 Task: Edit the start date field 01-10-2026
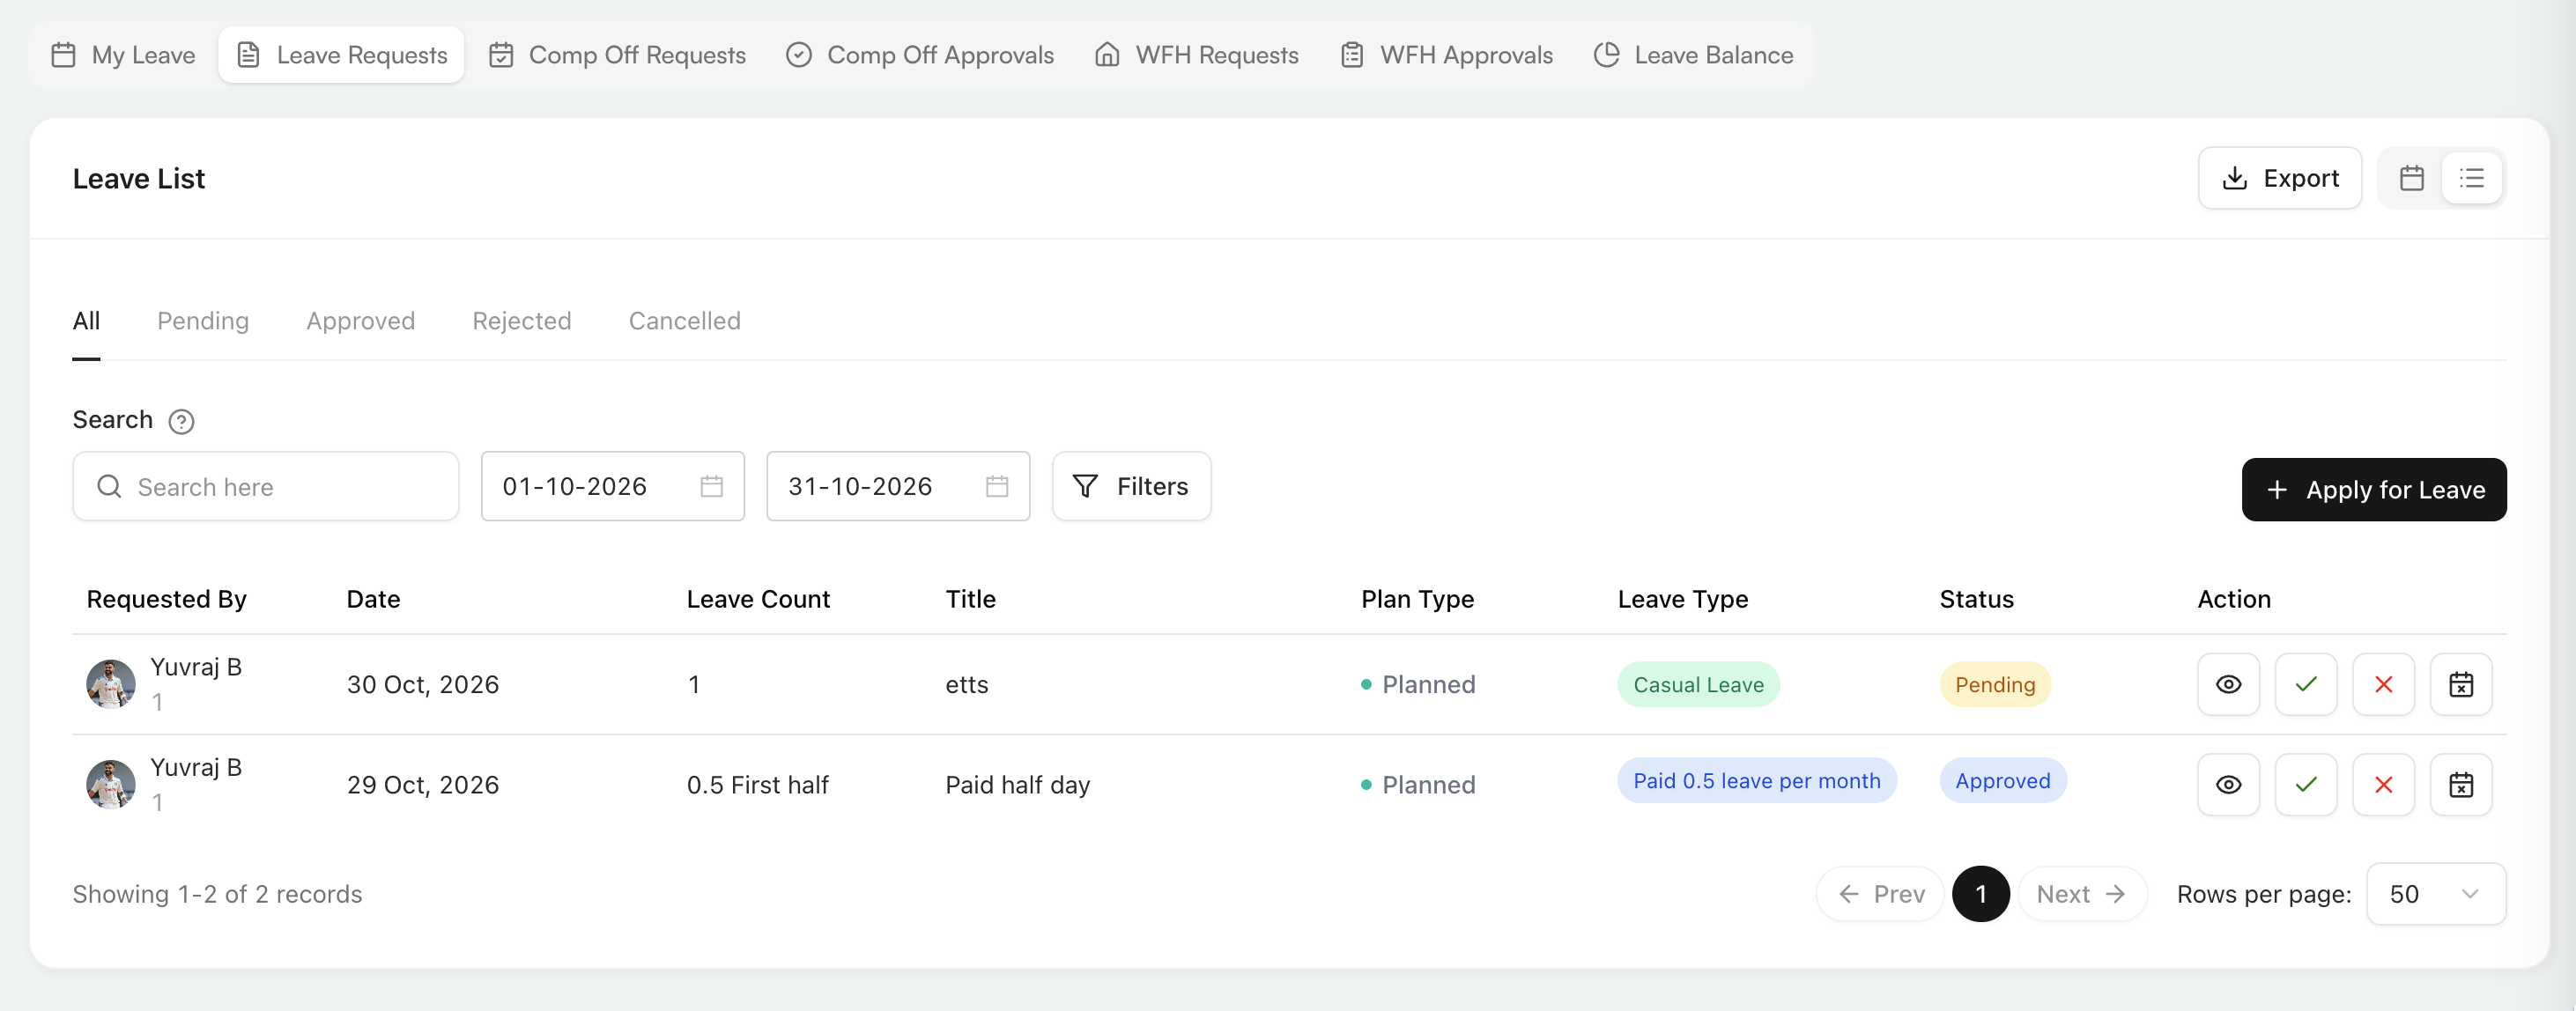(x=612, y=486)
